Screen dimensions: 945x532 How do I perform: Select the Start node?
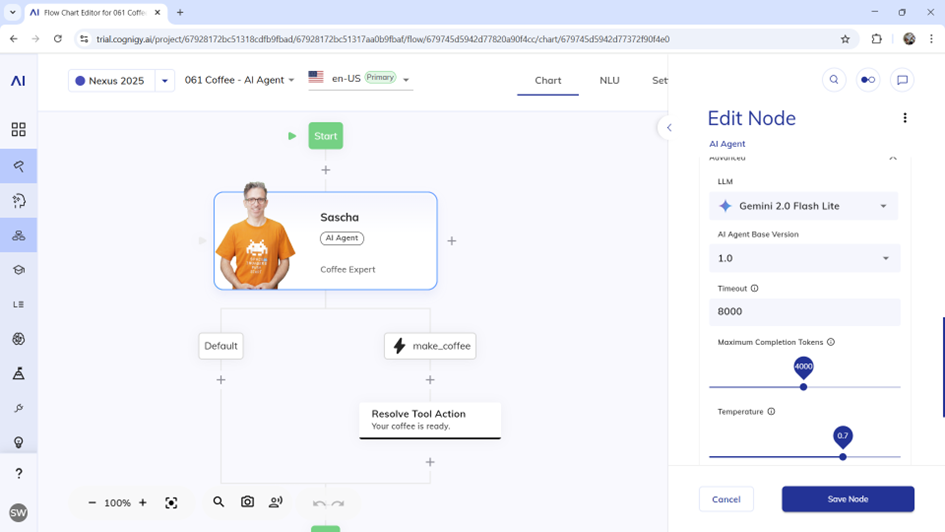point(325,136)
